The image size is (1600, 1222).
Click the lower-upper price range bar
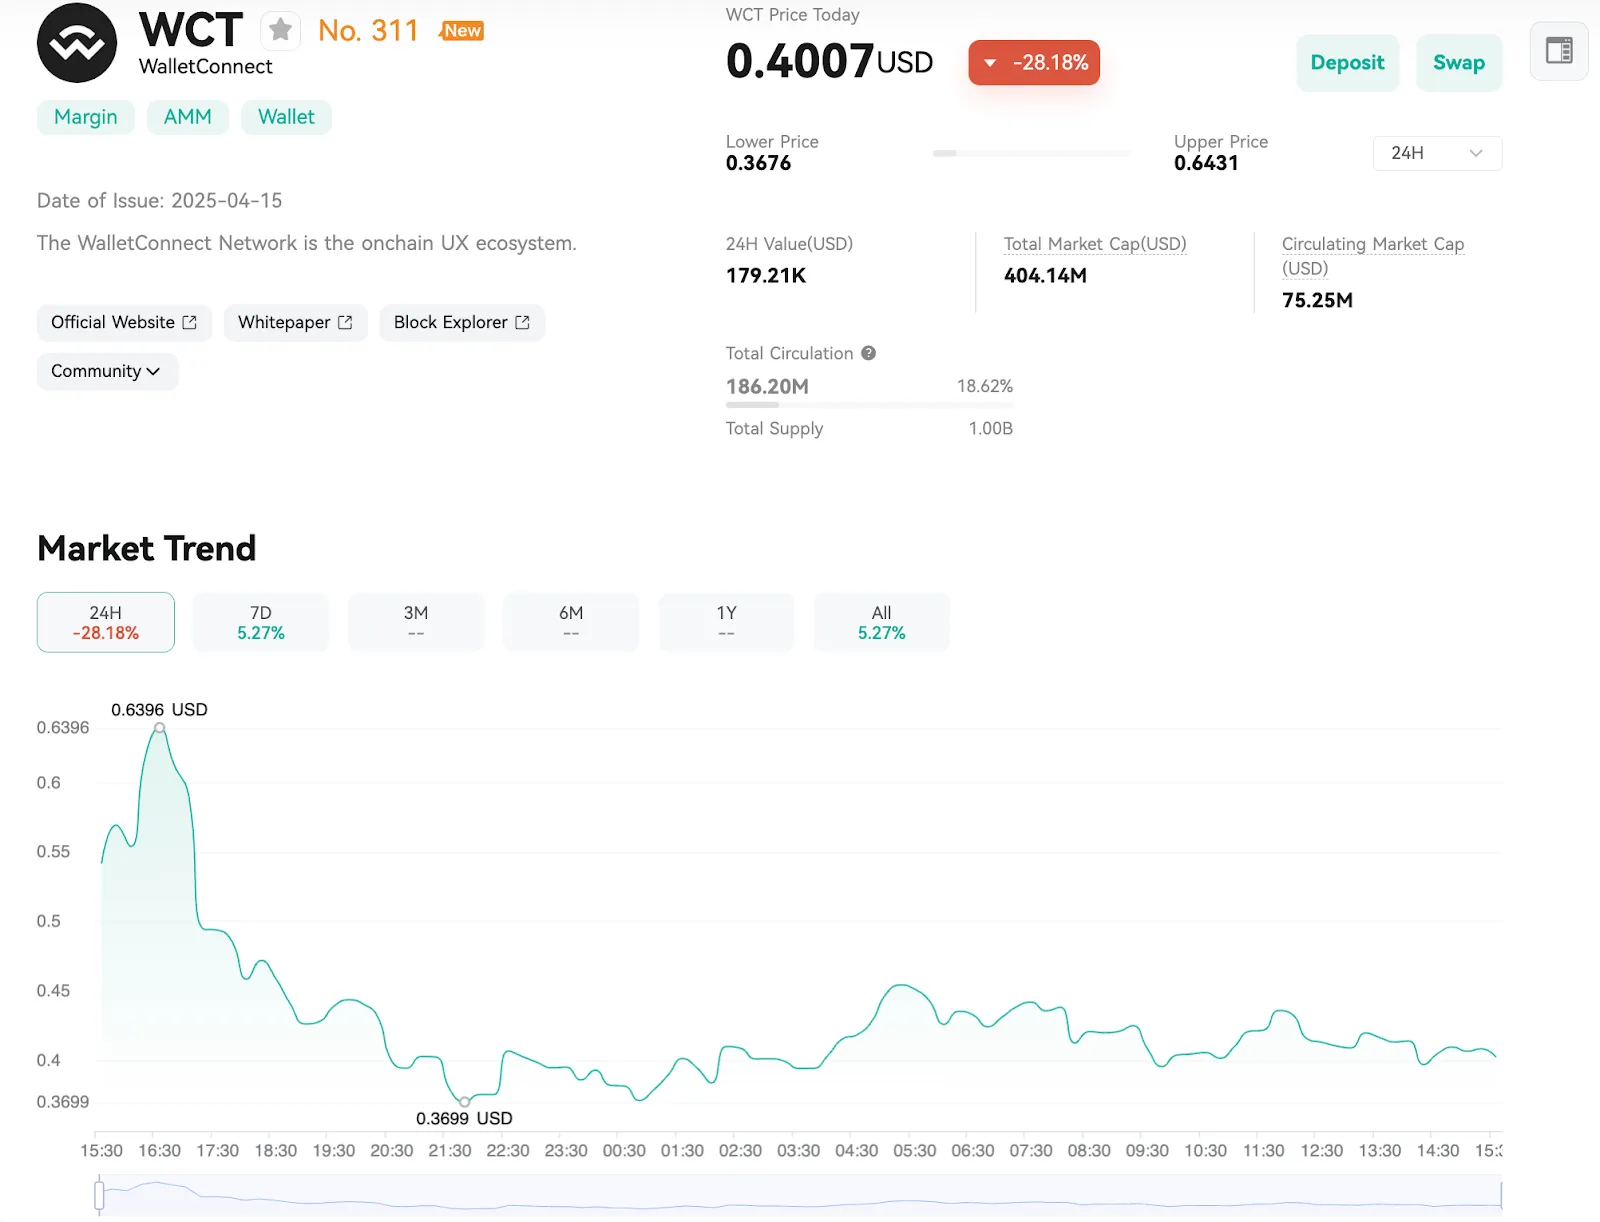coord(1031,153)
